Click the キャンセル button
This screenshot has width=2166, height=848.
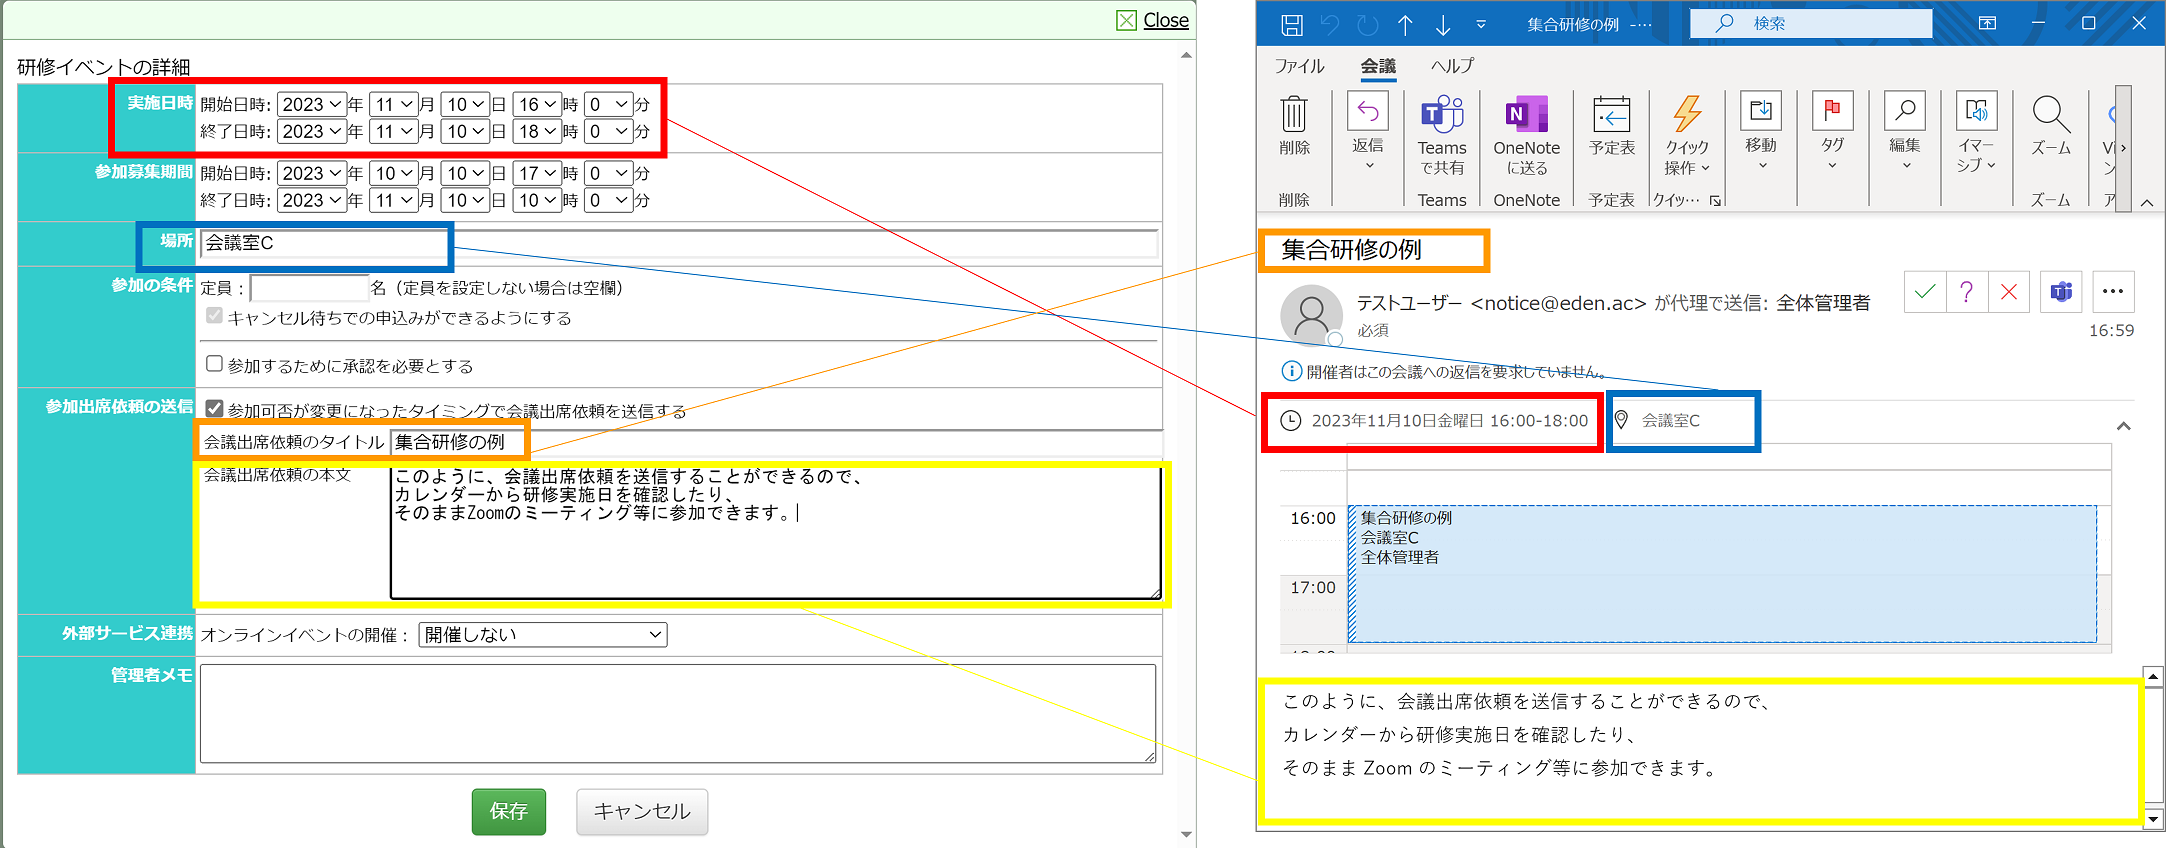click(642, 811)
